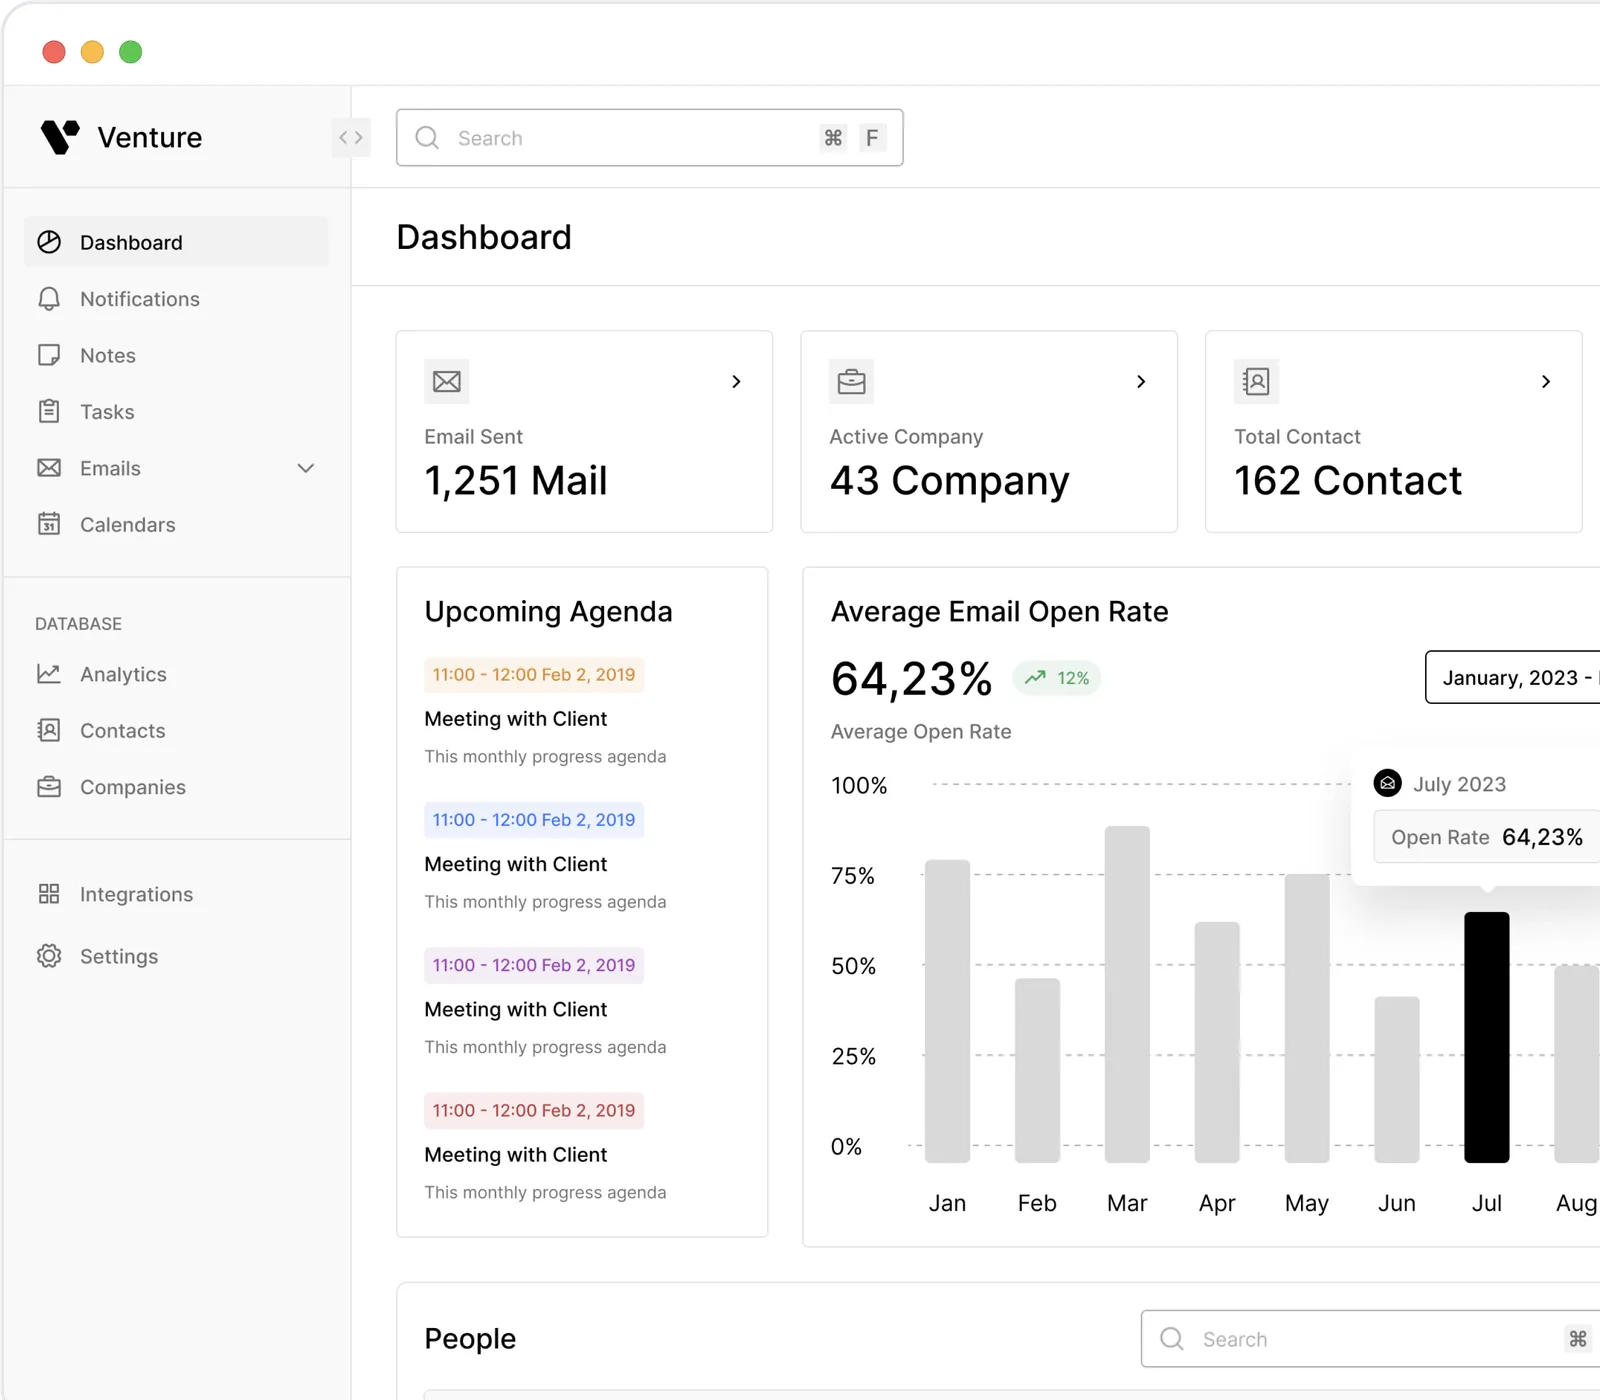Screen dimensions: 1600x1400
Task: Click the black mail icon beside July 2023
Action: 1388,783
